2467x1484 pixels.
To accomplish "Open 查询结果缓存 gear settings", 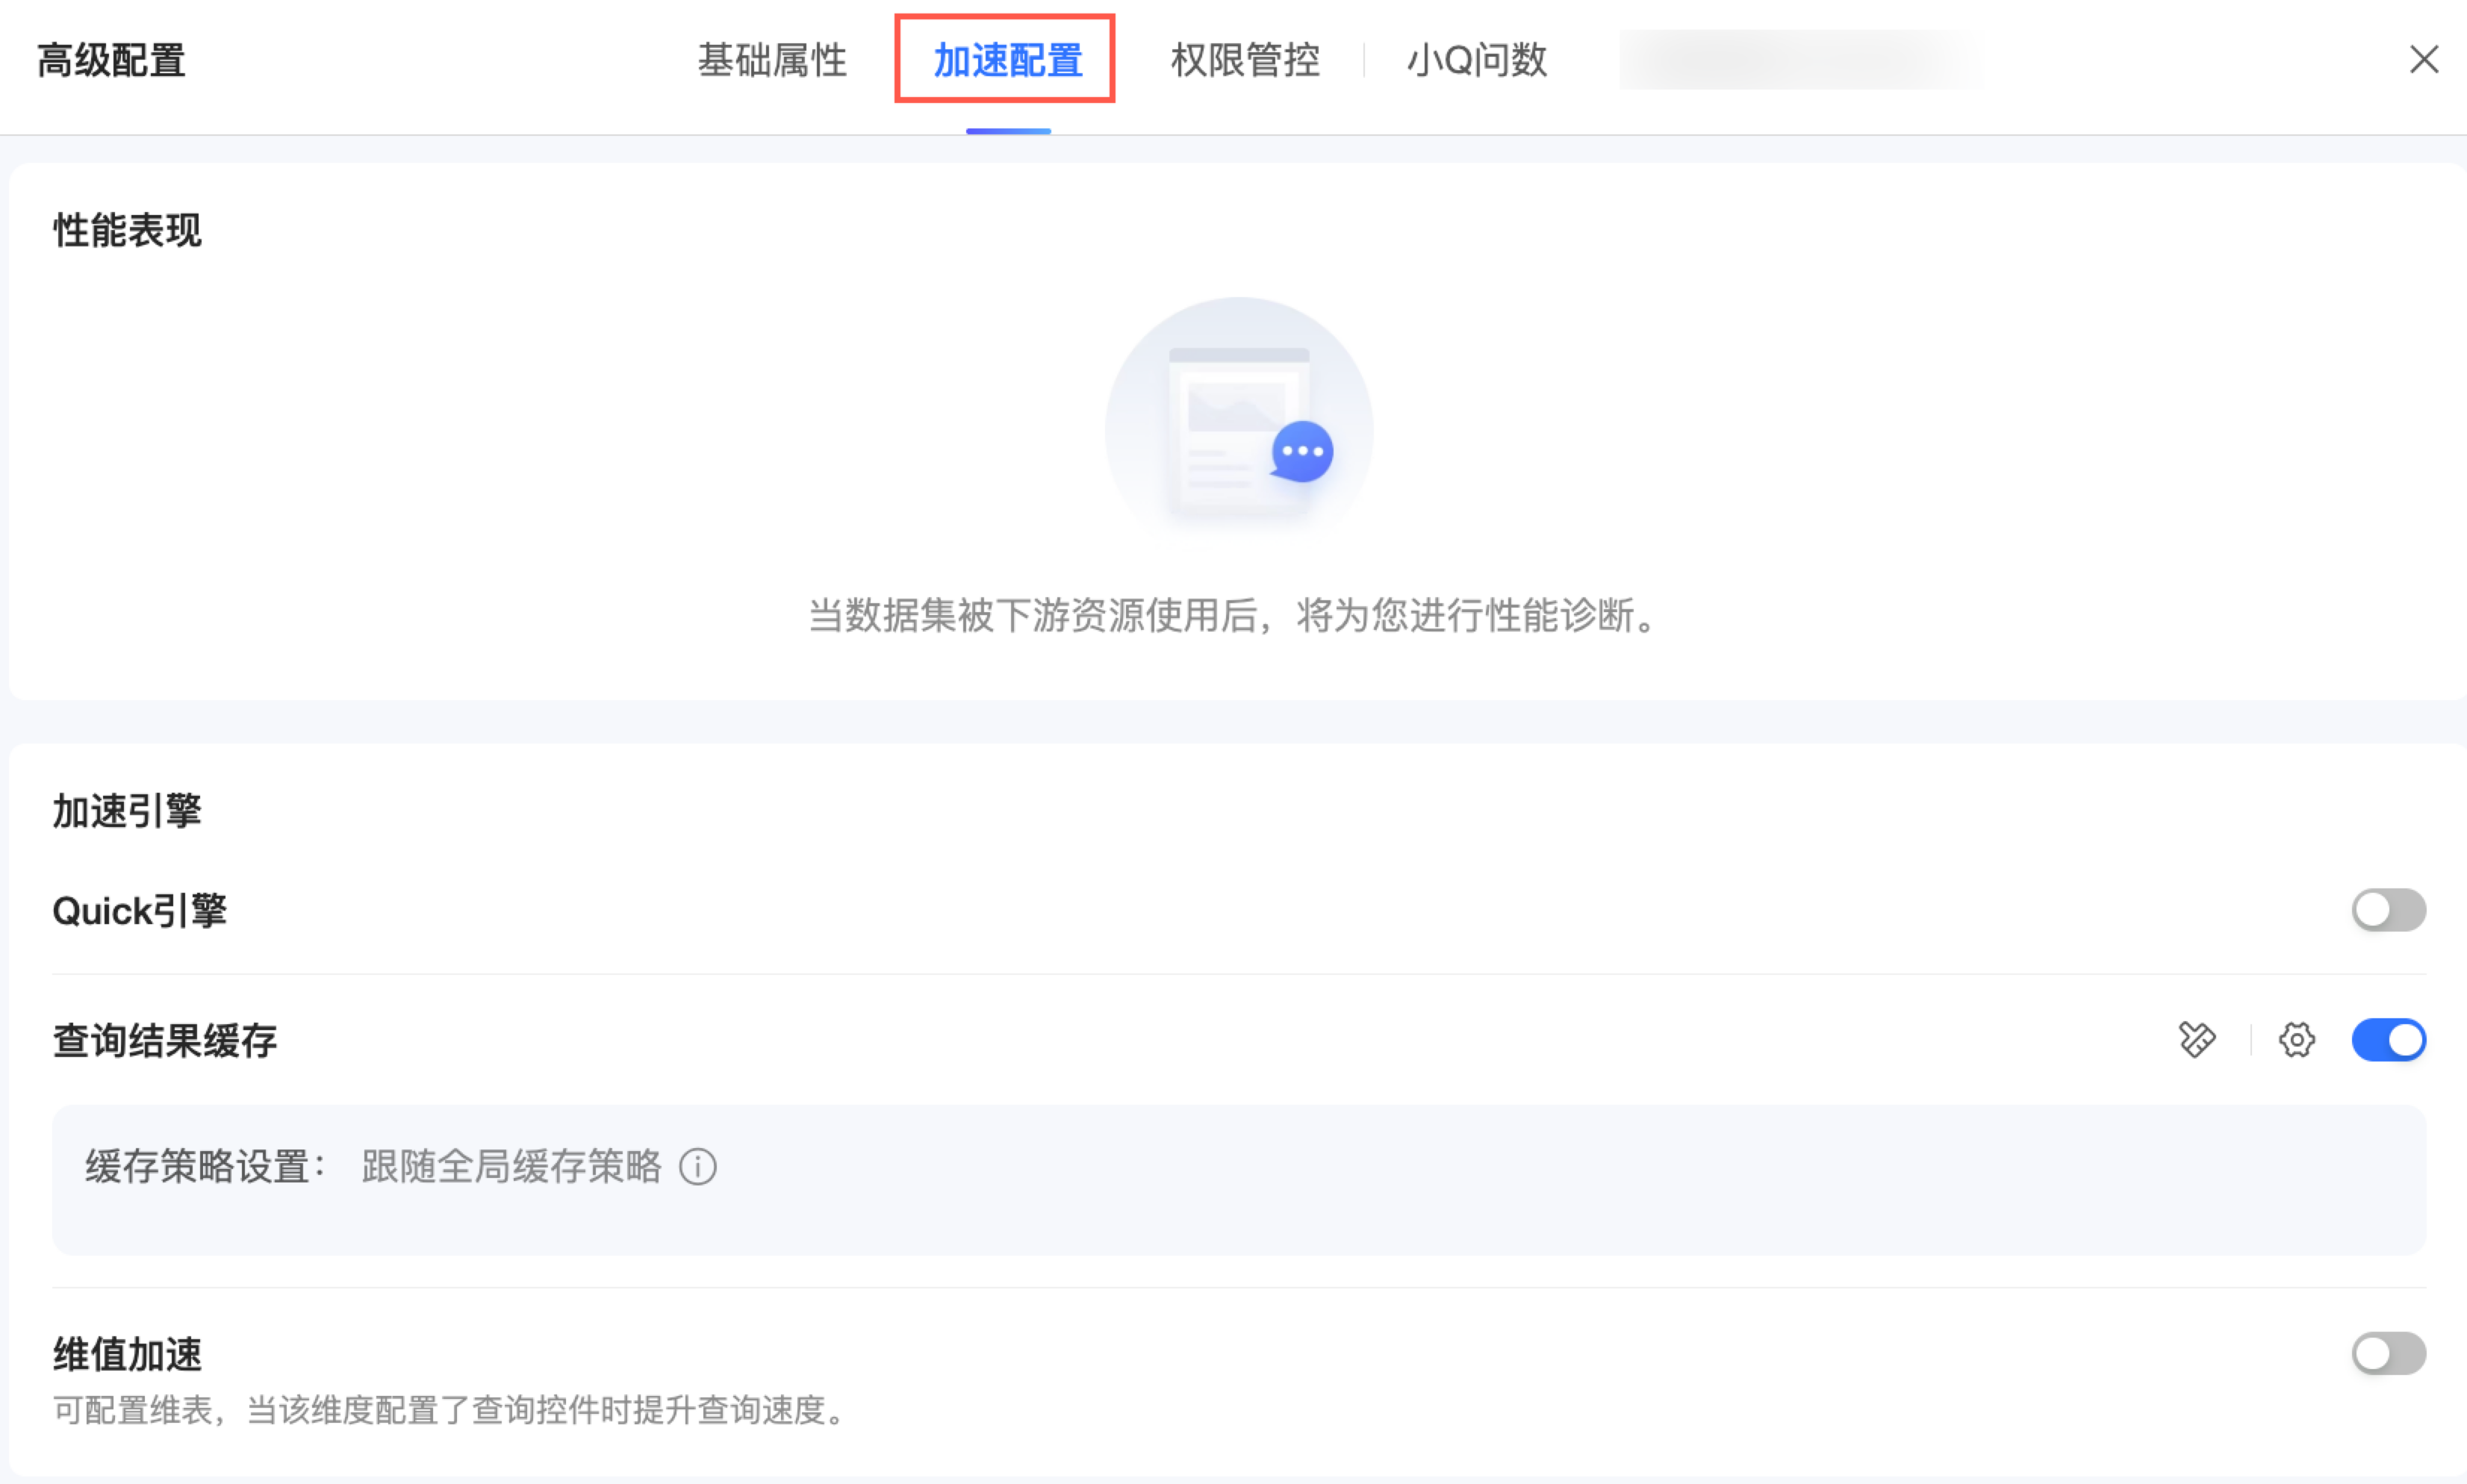I will (2296, 1039).
